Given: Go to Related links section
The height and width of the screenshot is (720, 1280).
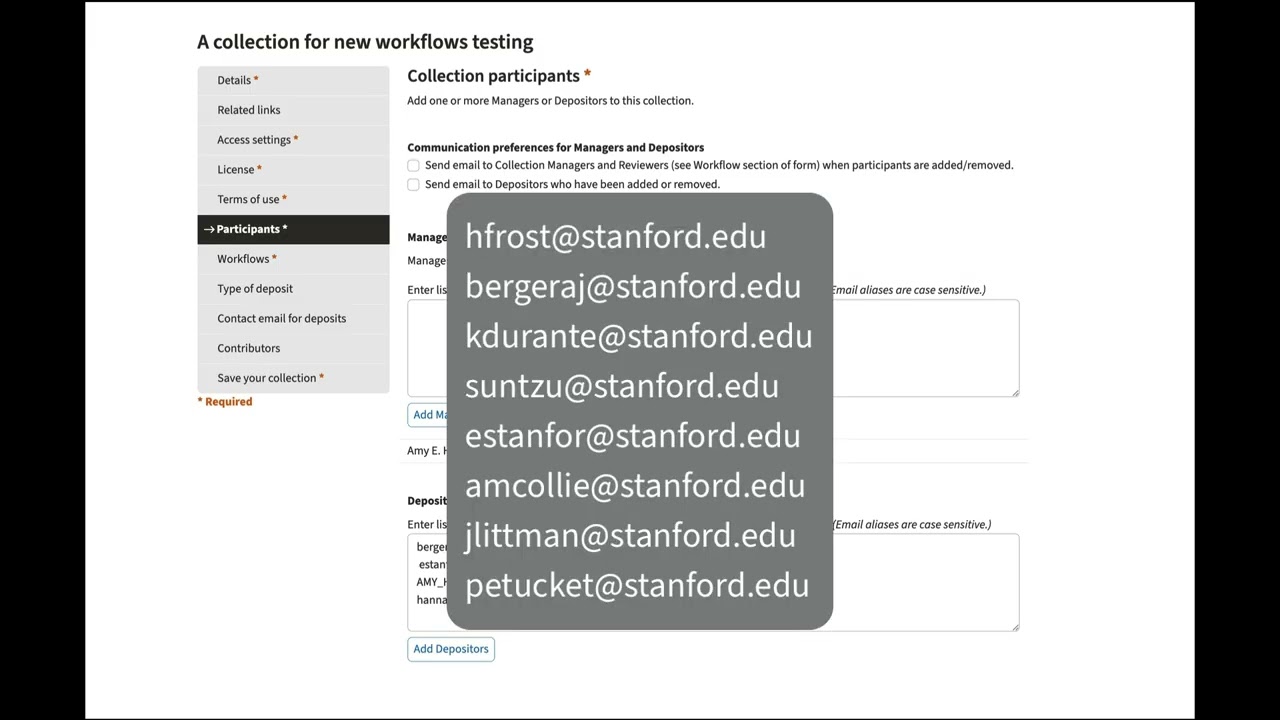Looking at the screenshot, I should point(293,110).
